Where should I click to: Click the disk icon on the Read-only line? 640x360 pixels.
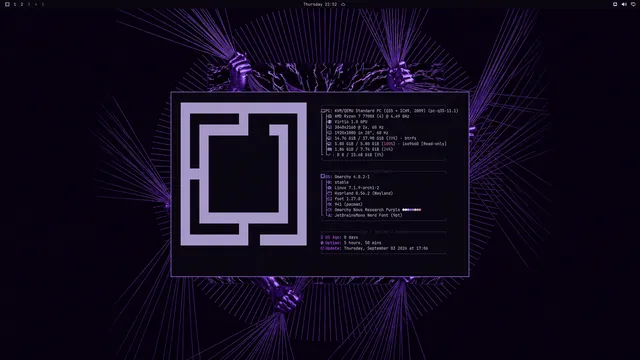pos(330,144)
